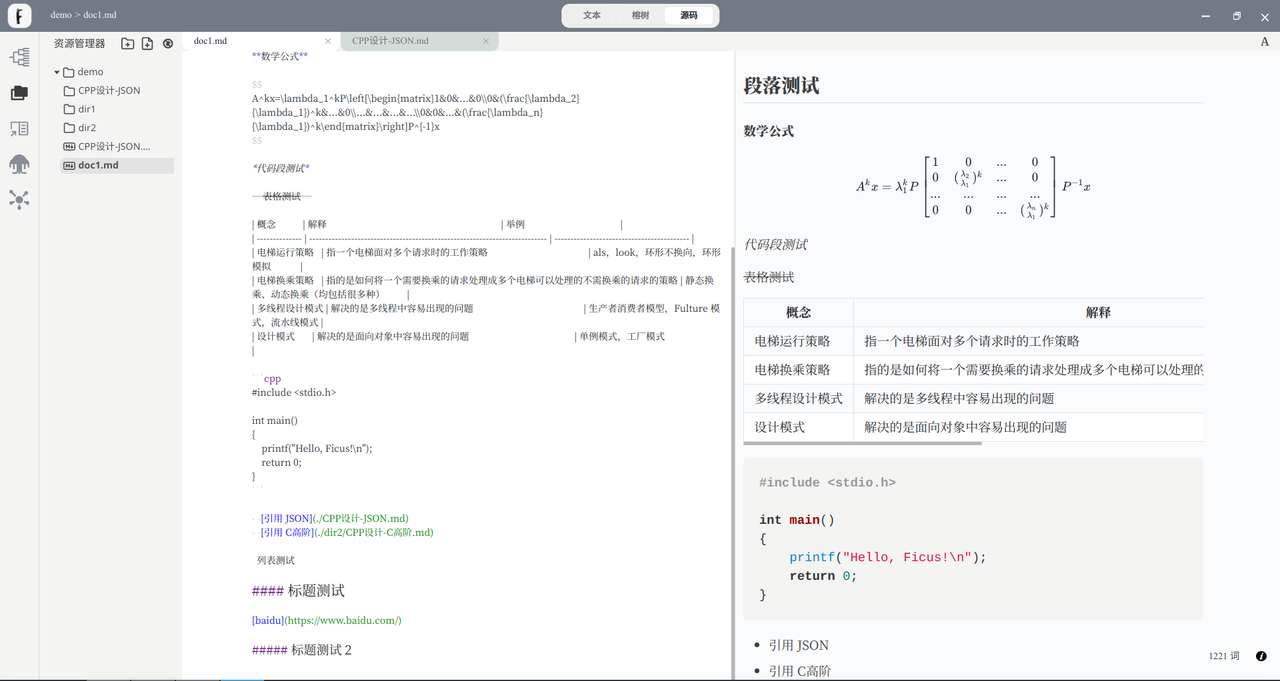Open CPP设计-JSON.... markdown file in tree
Screen dimensions: 1280x681
[114, 146]
